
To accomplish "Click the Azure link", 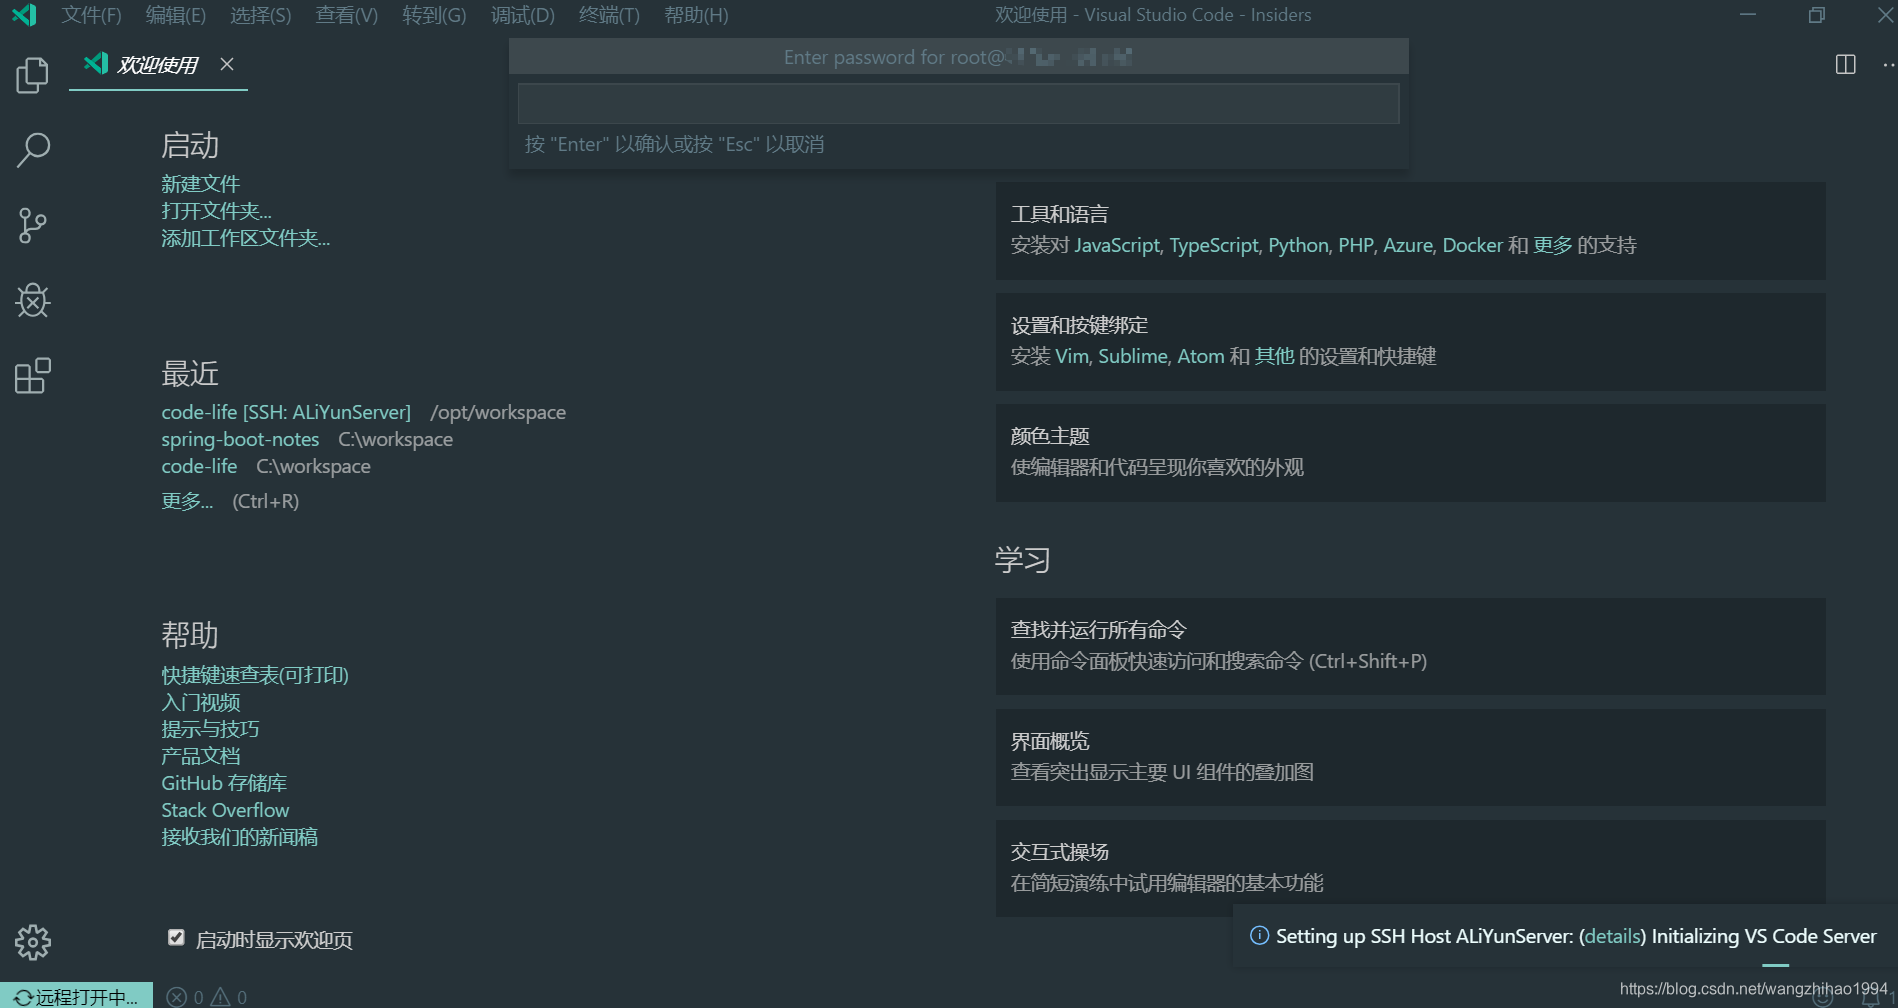I will [x=1408, y=245].
